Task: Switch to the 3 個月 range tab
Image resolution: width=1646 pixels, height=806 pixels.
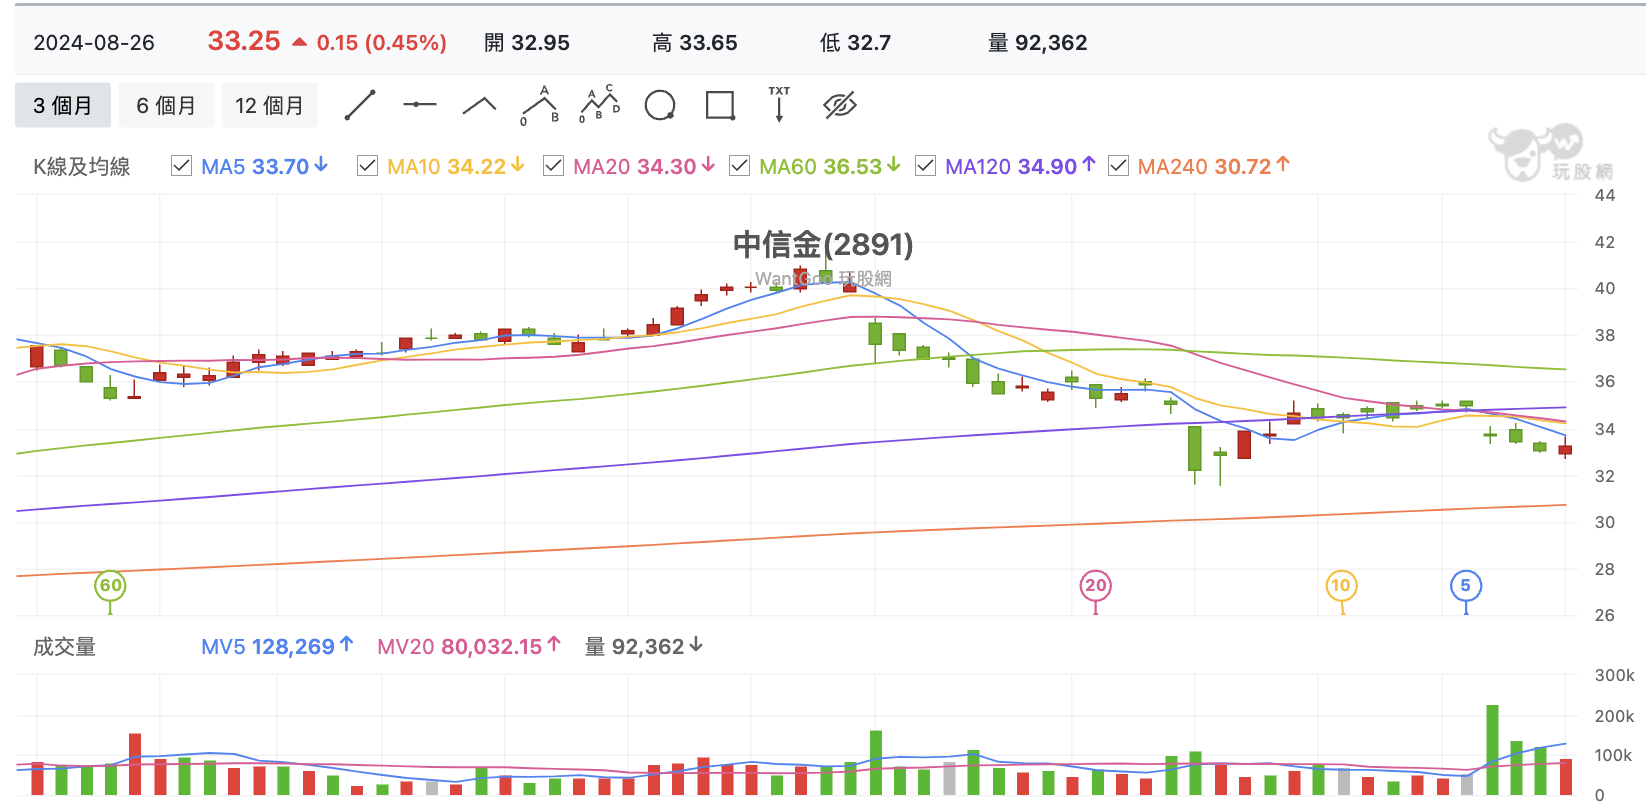Action: click(x=63, y=105)
